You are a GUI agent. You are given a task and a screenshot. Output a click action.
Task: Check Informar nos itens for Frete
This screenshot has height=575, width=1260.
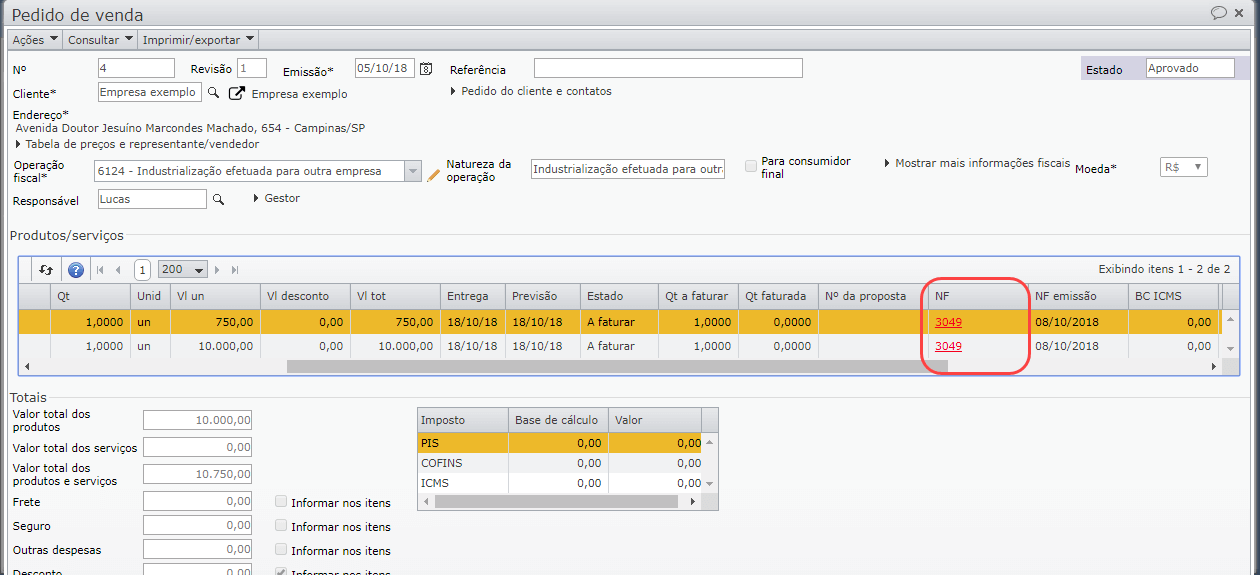coord(281,502)
